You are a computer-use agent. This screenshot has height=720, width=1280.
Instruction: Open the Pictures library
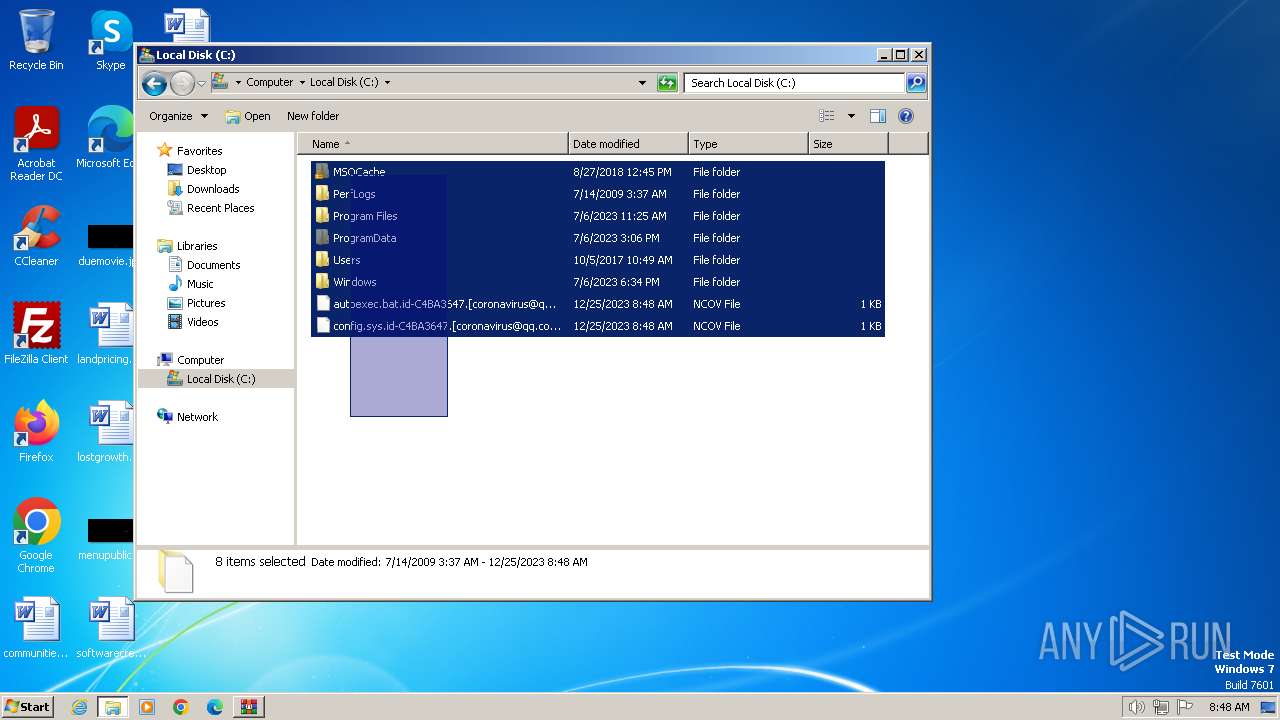(x=206, y=303)
